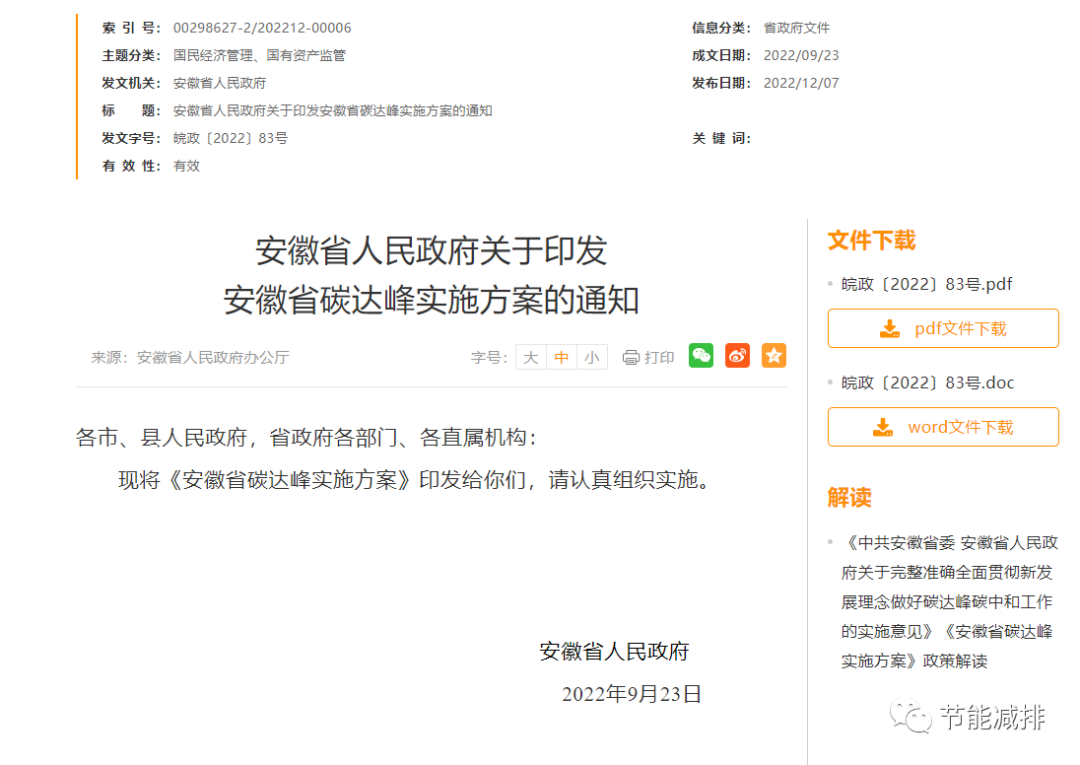Click the 发文机关 label
This screenshot has width=1080, height=765.
point(131,83)
